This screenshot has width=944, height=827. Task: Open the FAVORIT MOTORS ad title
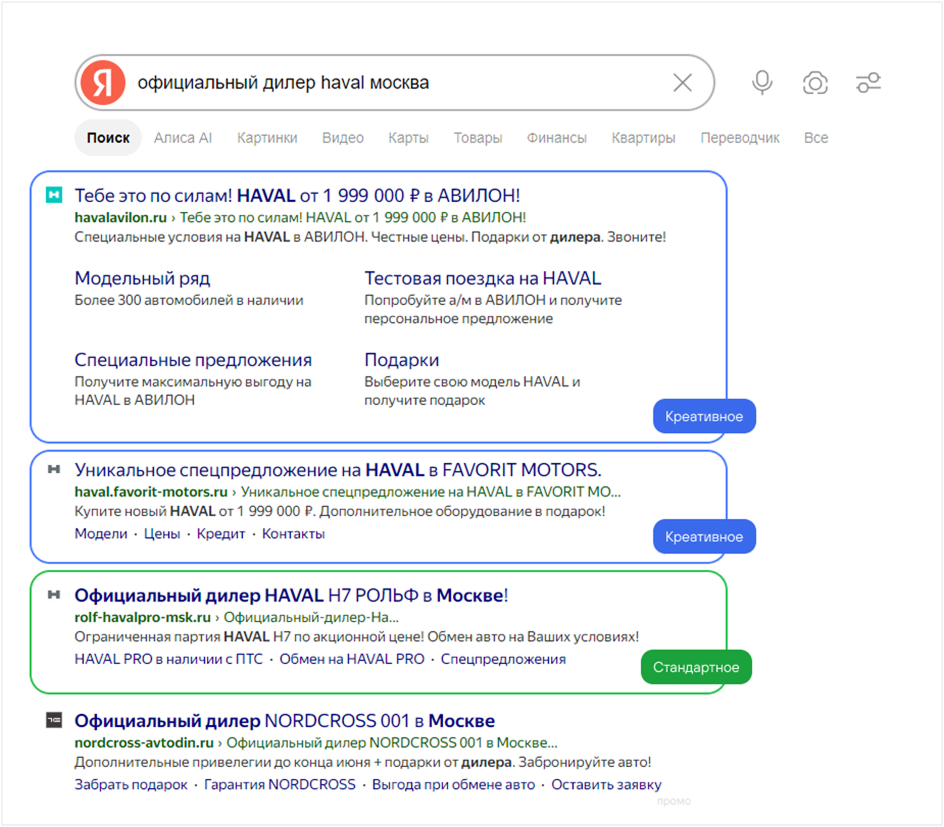pos(338,469)
